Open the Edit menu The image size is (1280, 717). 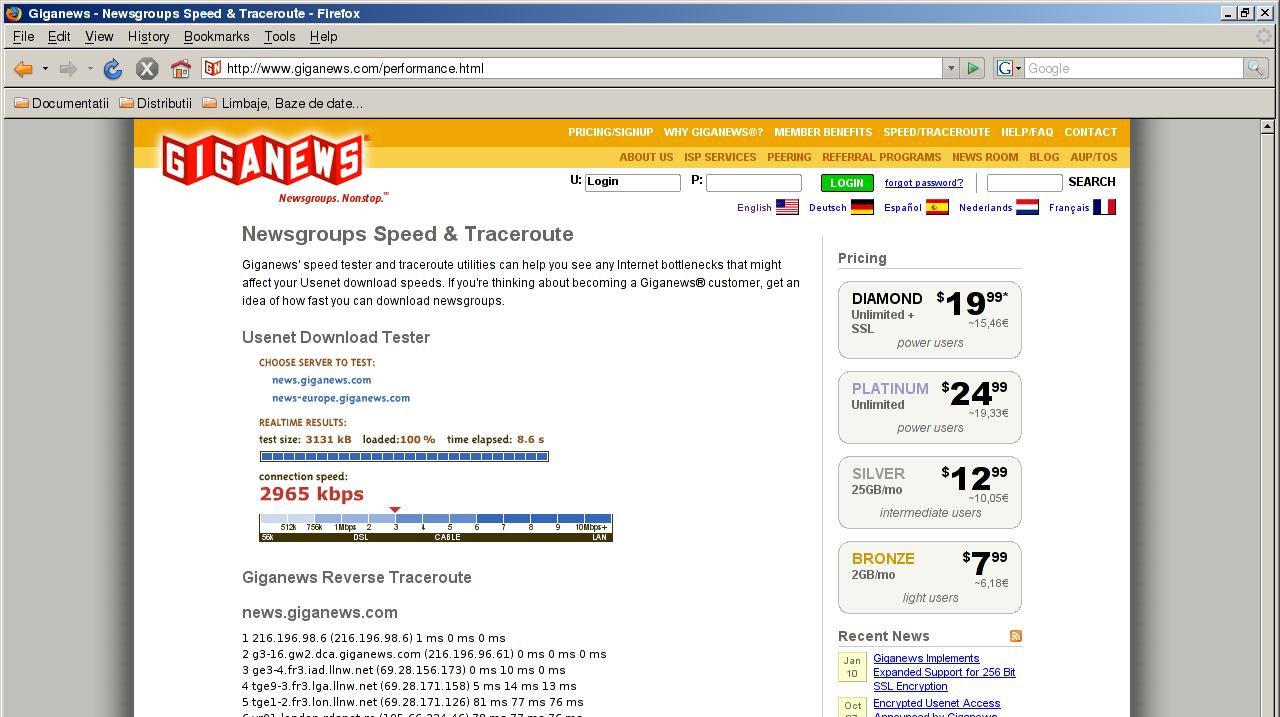59,36
